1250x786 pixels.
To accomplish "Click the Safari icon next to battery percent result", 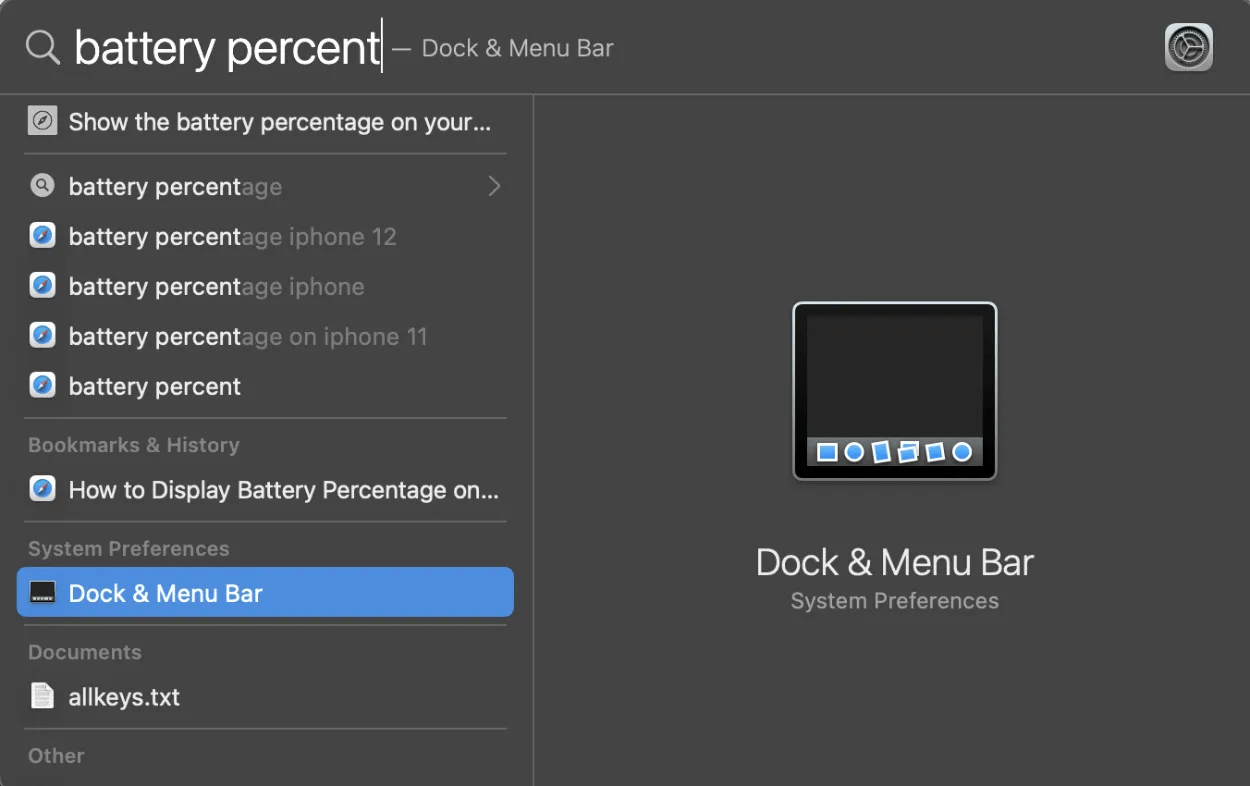I will point(42,385).
